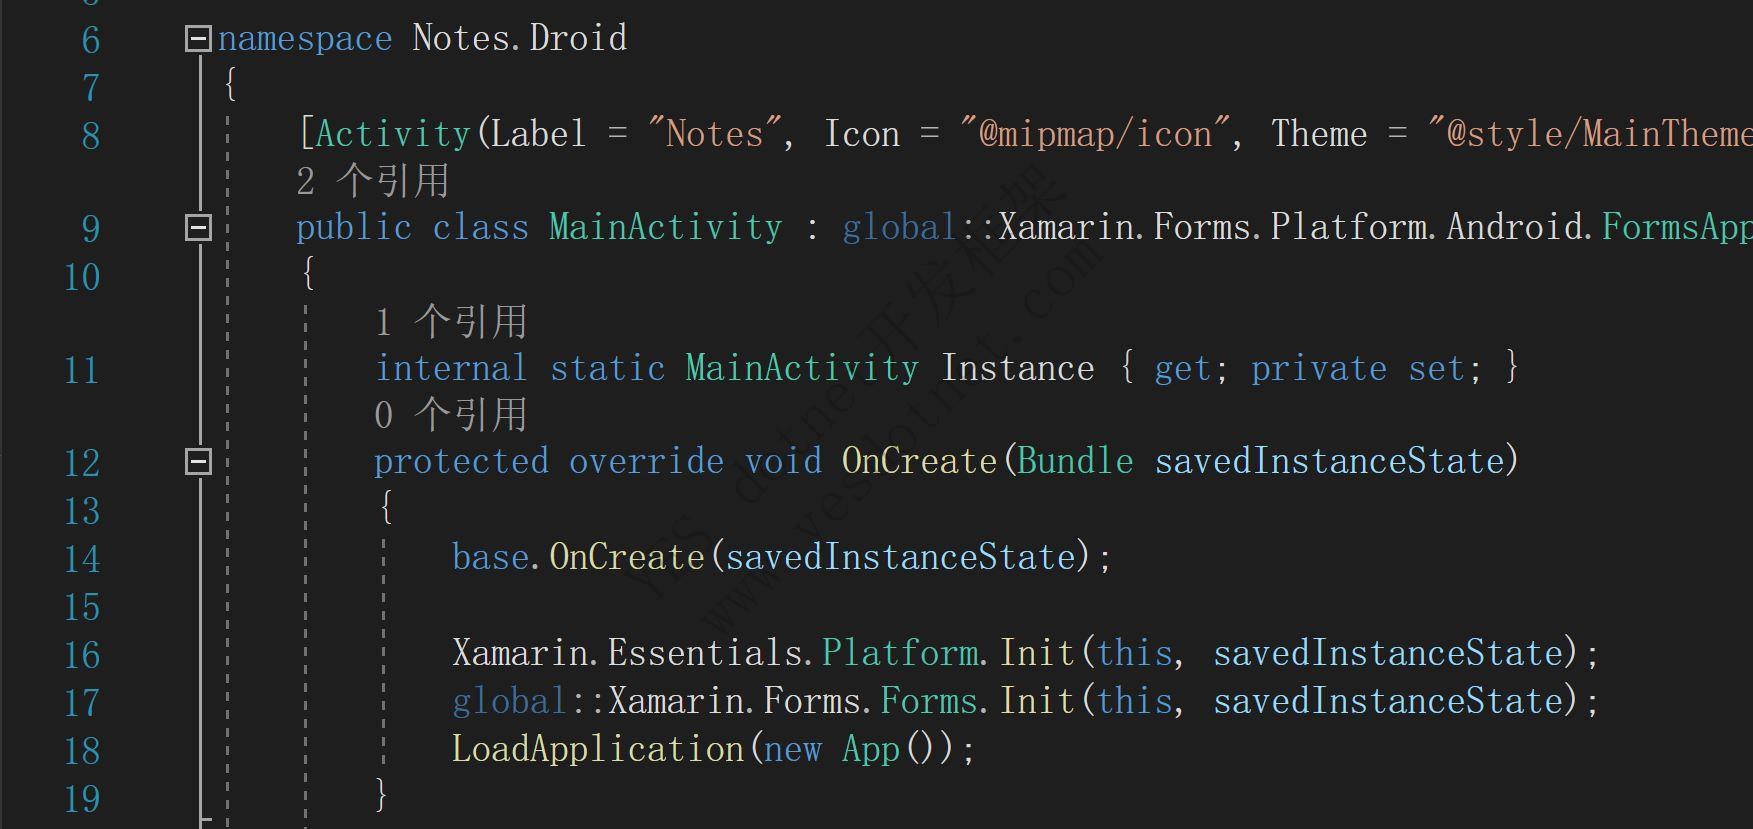Click the override keyword on OnCreate
The width and height of the screenshot is (1753, 829).
click(646, 461)
